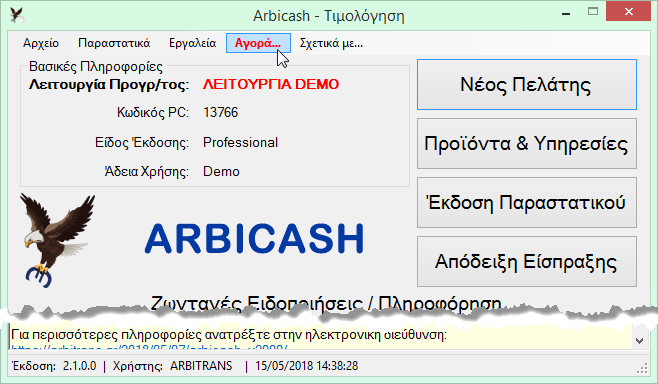Maximize the Arbicash window
658x384 pixels.
(593, 12)
